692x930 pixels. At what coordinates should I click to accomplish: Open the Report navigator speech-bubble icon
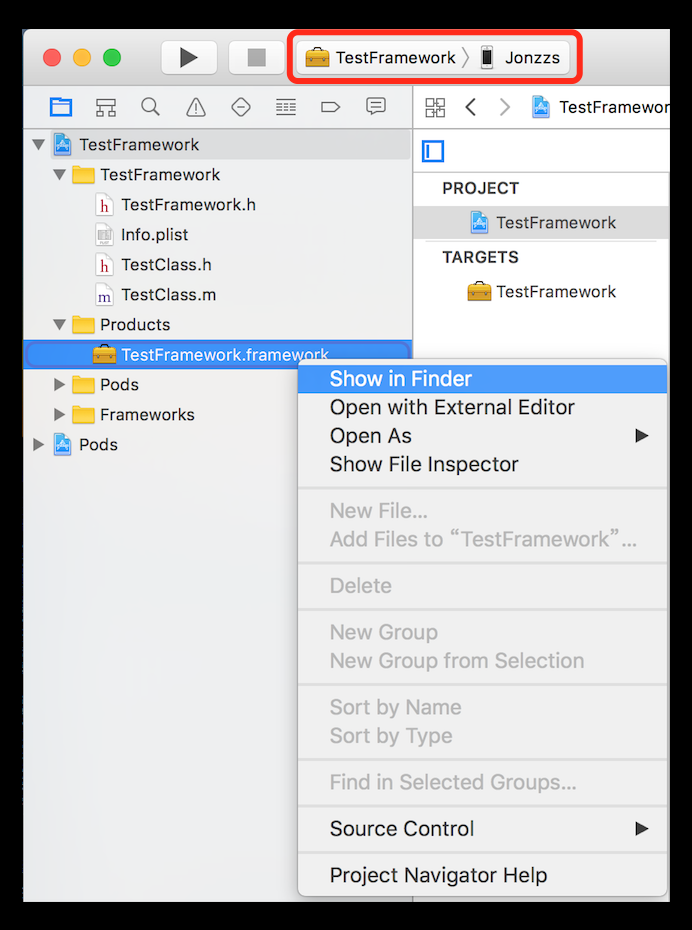[x=376, y=107]
